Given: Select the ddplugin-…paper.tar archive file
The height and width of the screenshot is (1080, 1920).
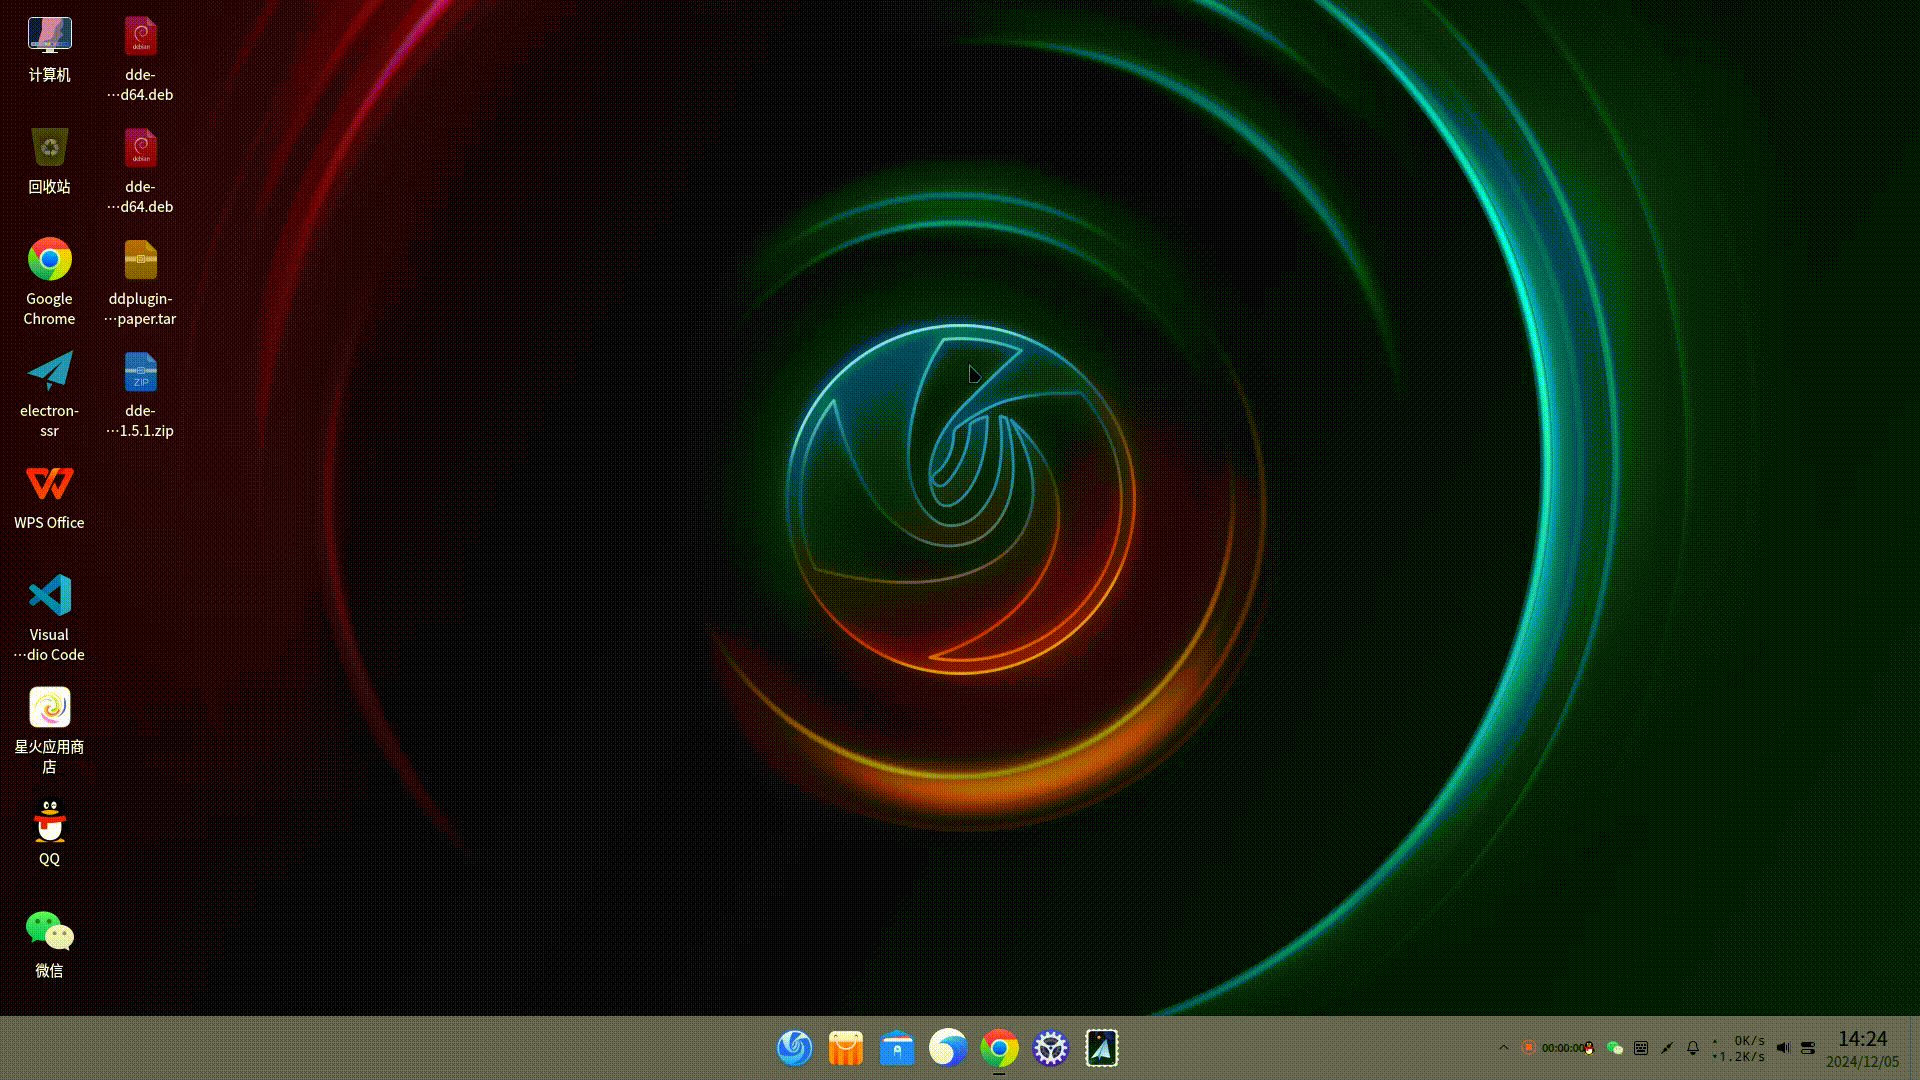Looking at the screenshot, I should (141, 283).
